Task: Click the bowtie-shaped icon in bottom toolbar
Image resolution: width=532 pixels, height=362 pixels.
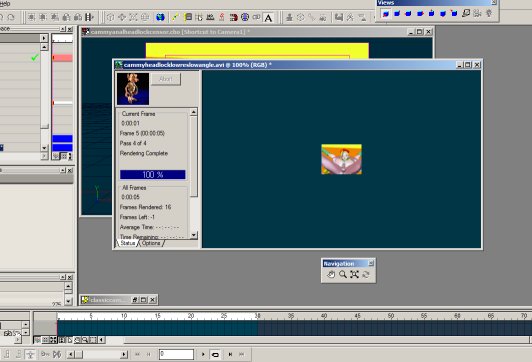Action: (57, 355)
